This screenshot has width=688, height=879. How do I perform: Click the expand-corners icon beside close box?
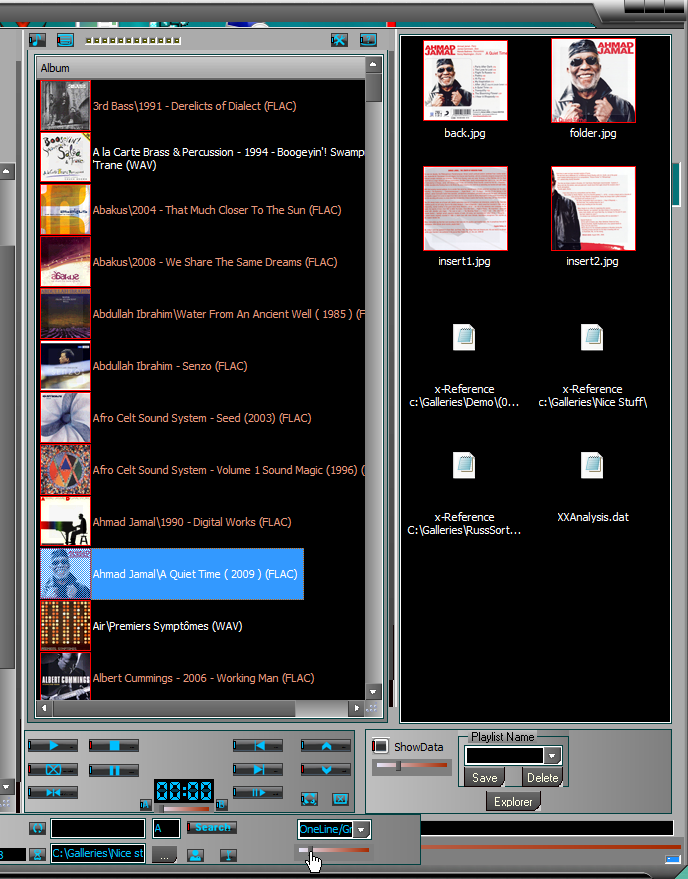(x=309, y=799)
